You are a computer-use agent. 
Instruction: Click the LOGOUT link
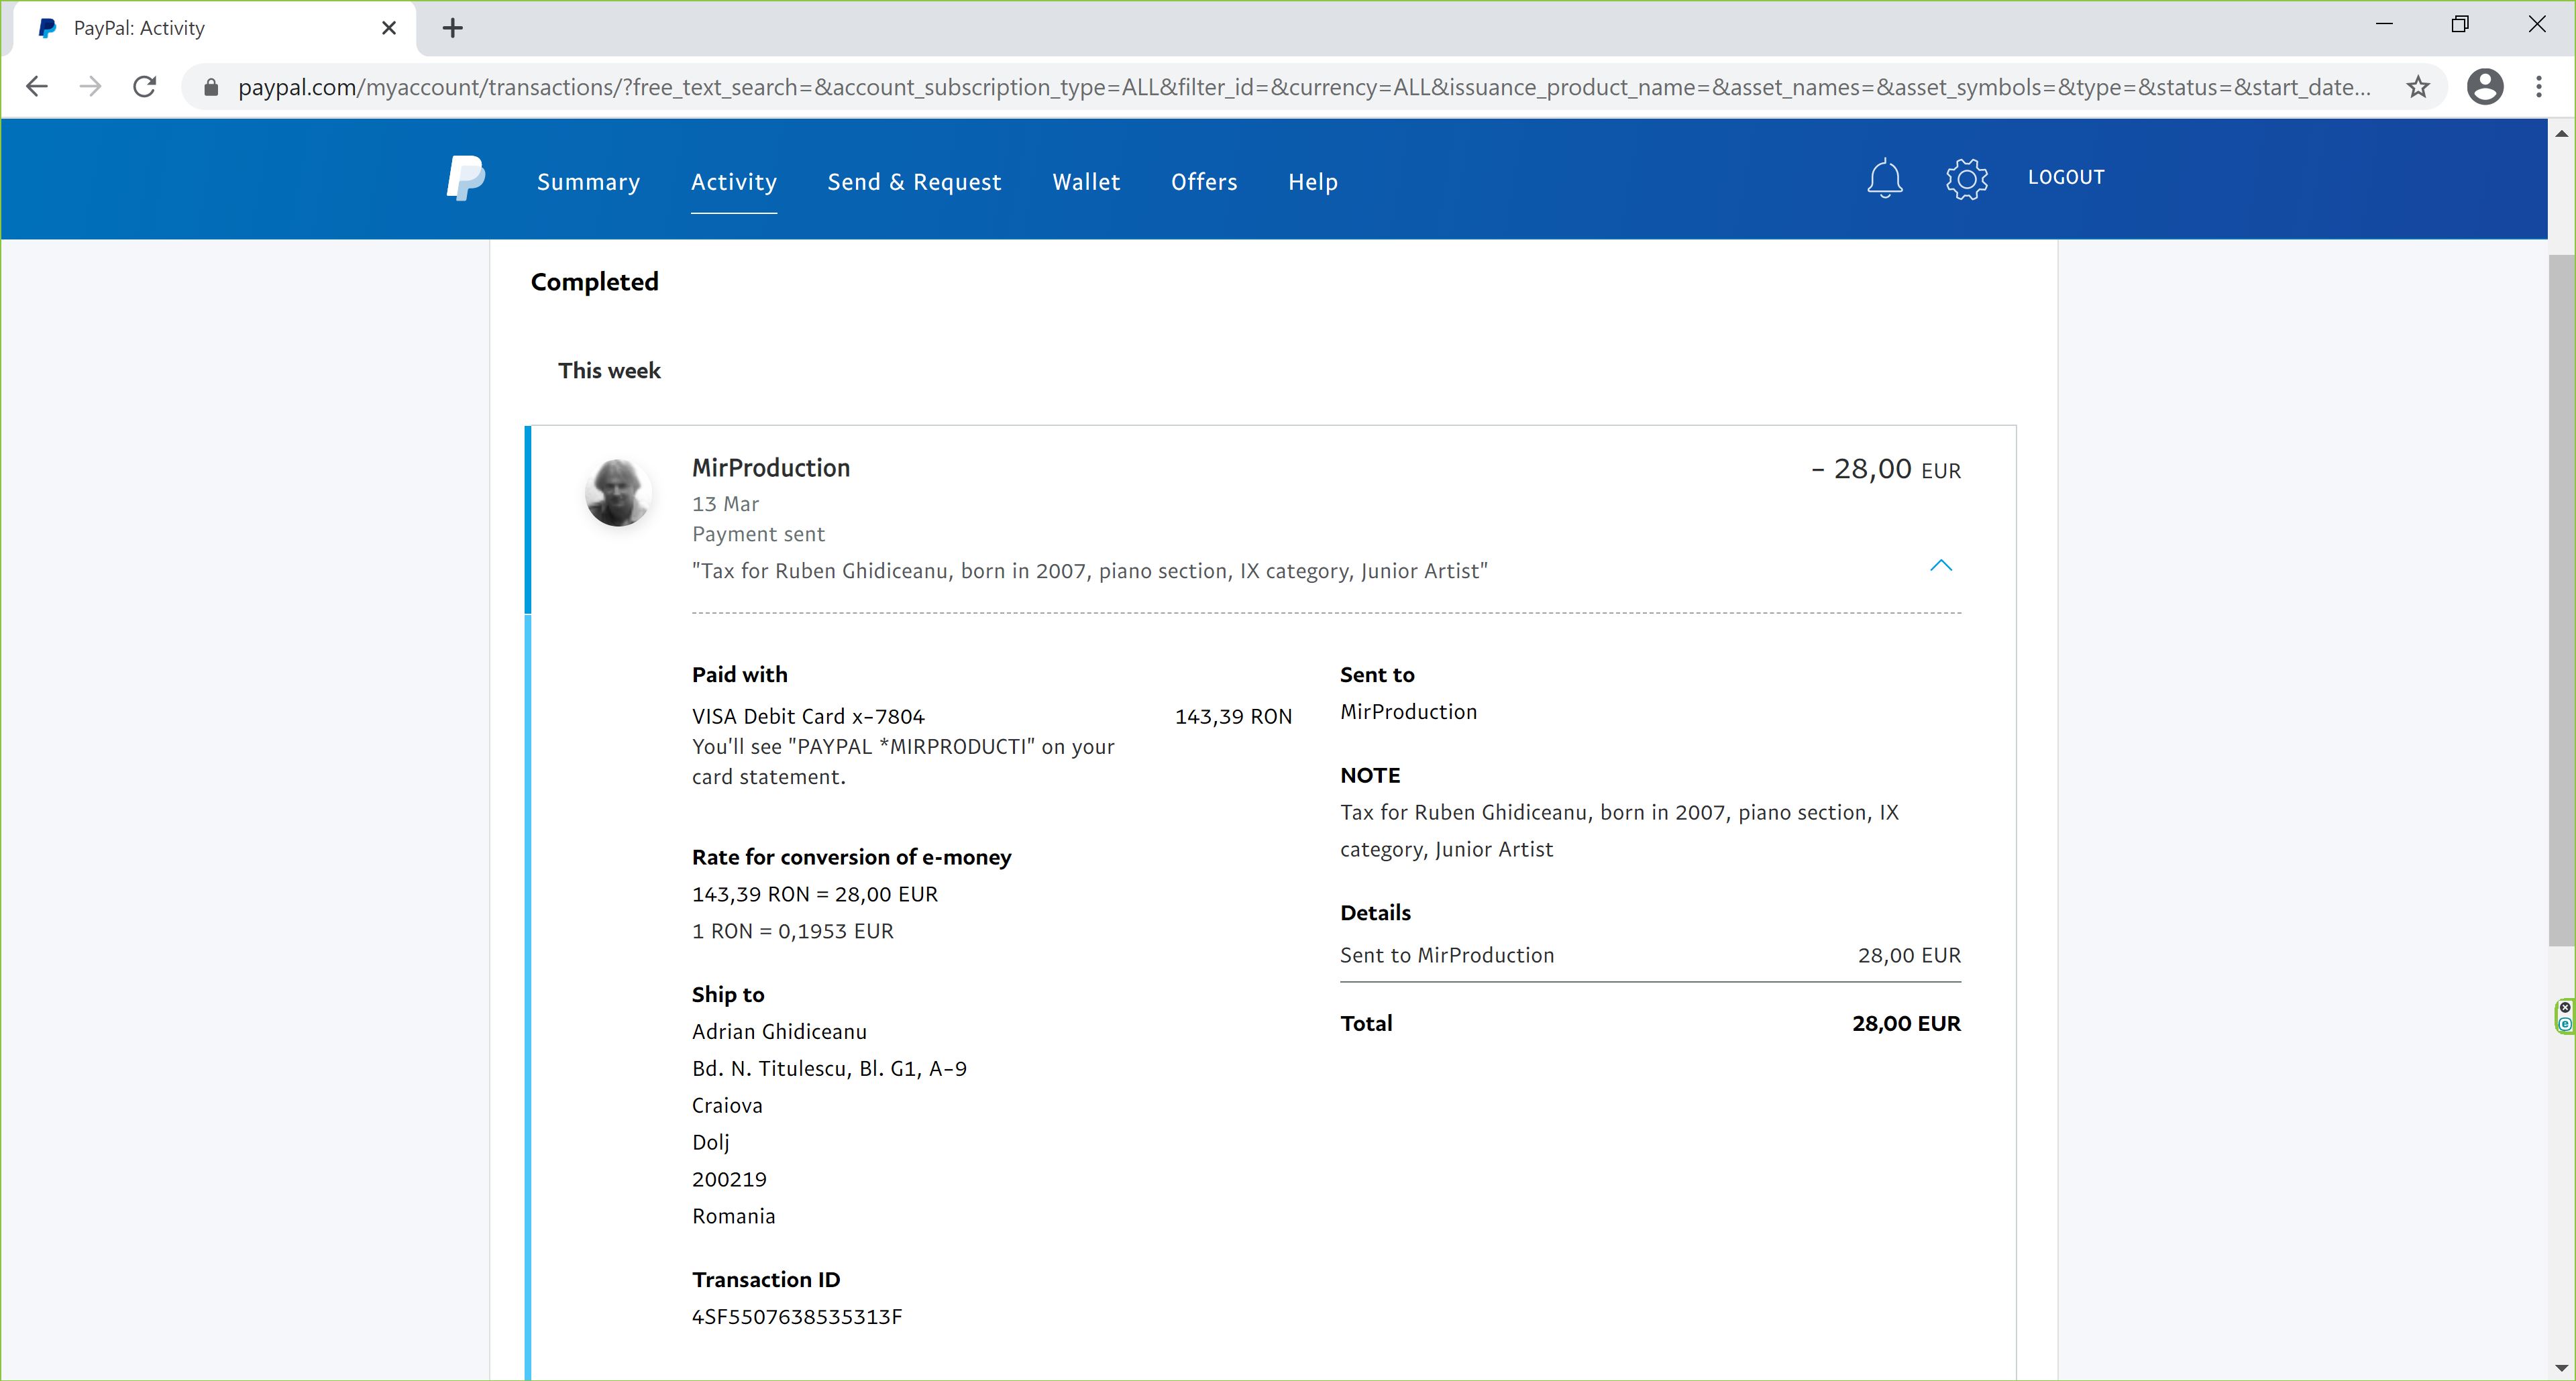pyautogui.click(x=2065, y=177)
